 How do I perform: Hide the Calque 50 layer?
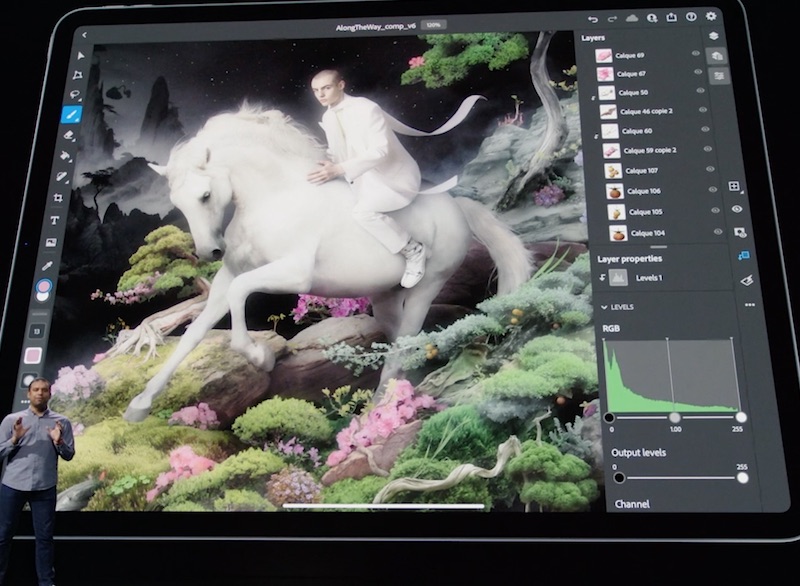coord(701,90)
